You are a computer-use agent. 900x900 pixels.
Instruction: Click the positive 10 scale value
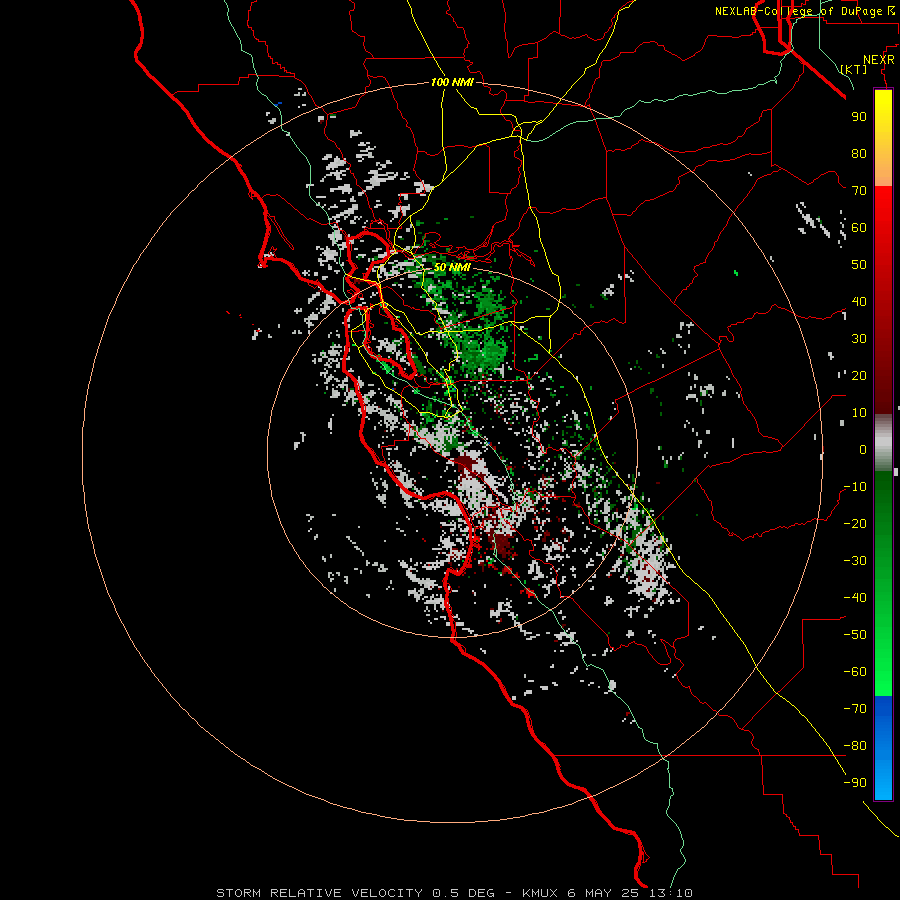pyautogui.click(x=859, y=413)
